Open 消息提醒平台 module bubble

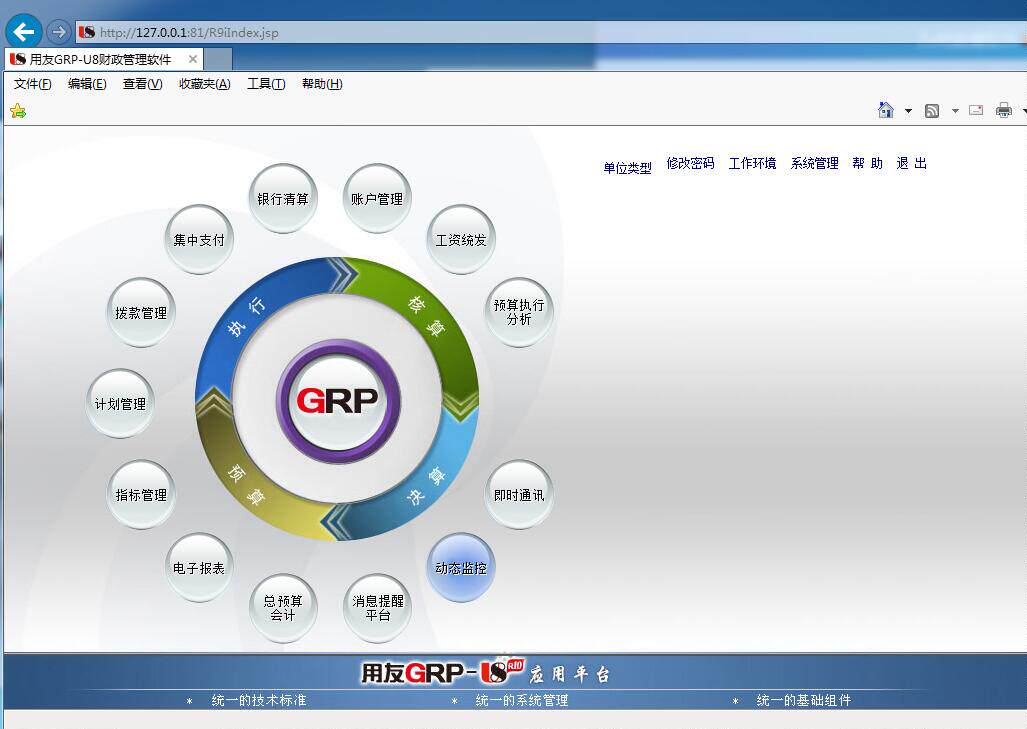tap(377, 608)
